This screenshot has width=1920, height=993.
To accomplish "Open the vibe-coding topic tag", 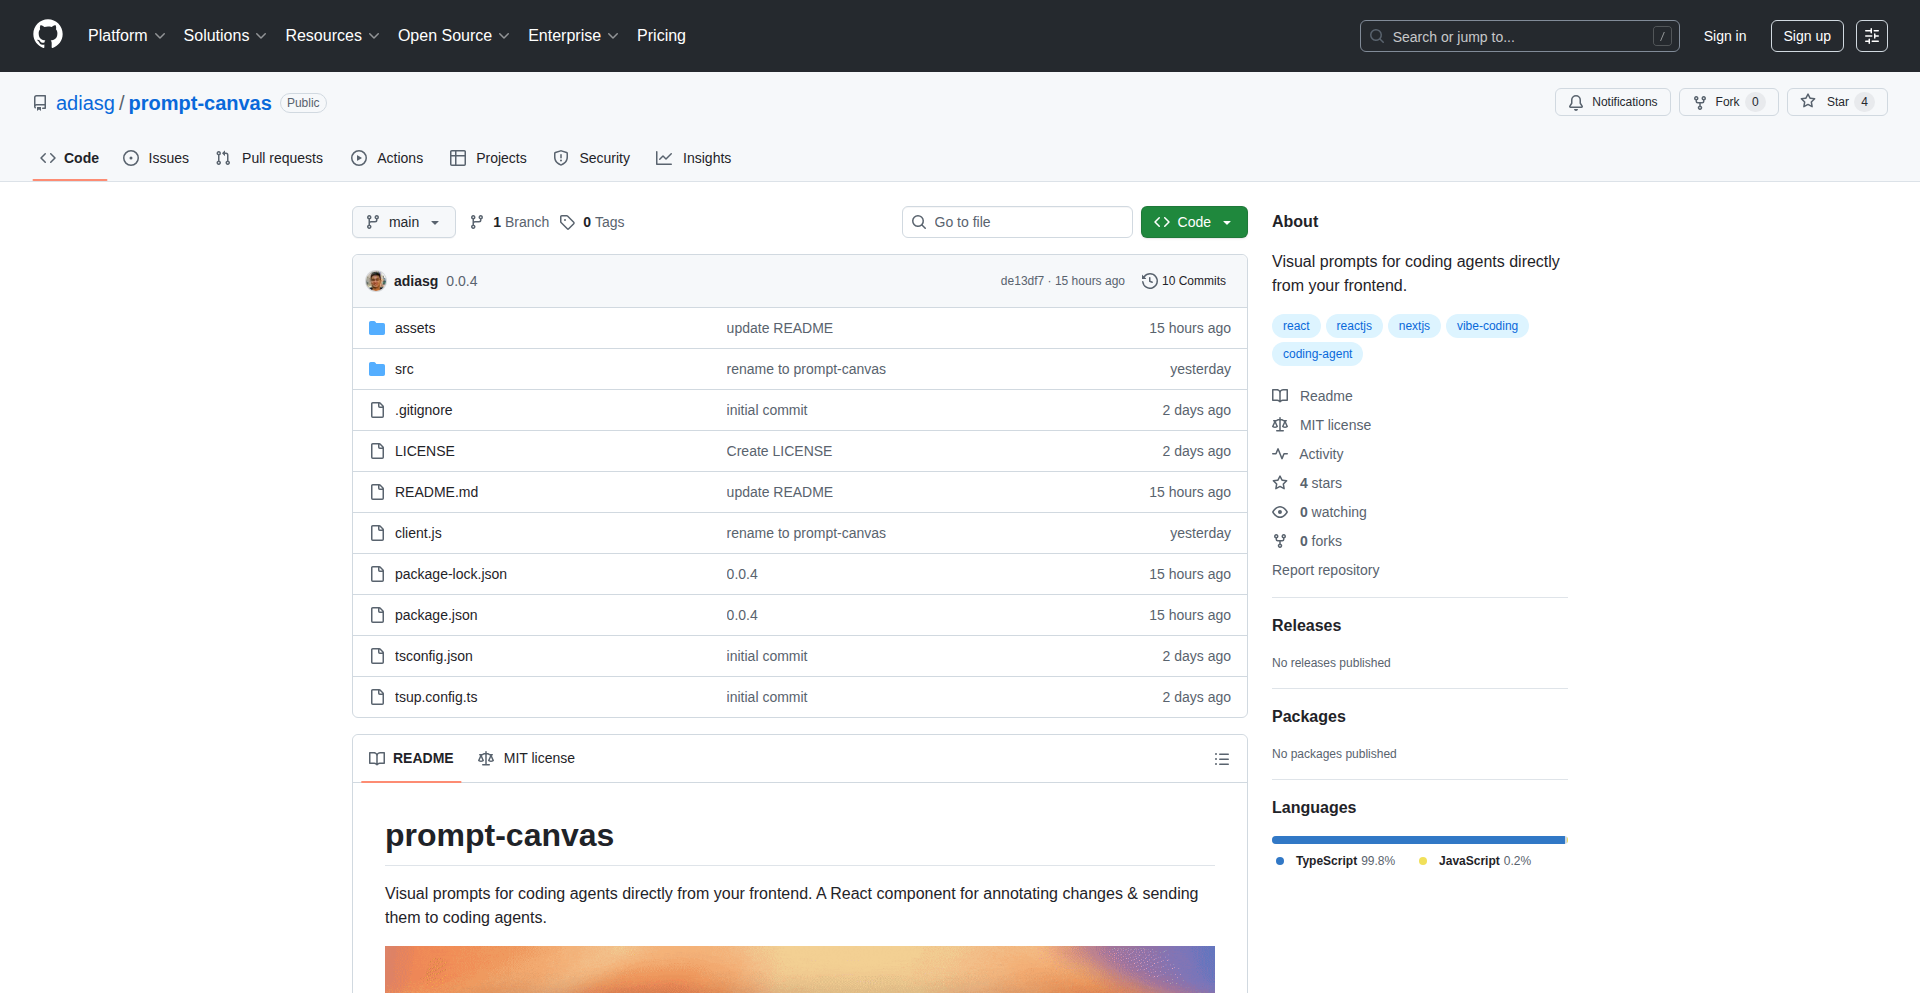I will (x=1487, y=326).
